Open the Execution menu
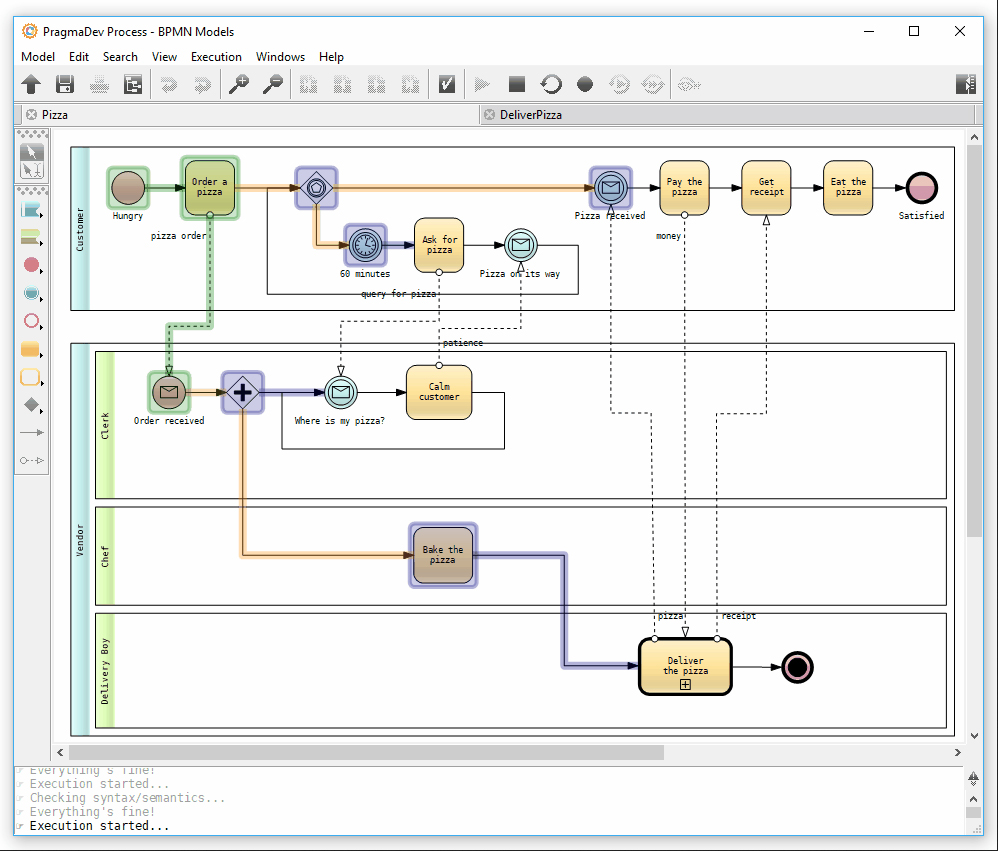 (x=216, y=57)
